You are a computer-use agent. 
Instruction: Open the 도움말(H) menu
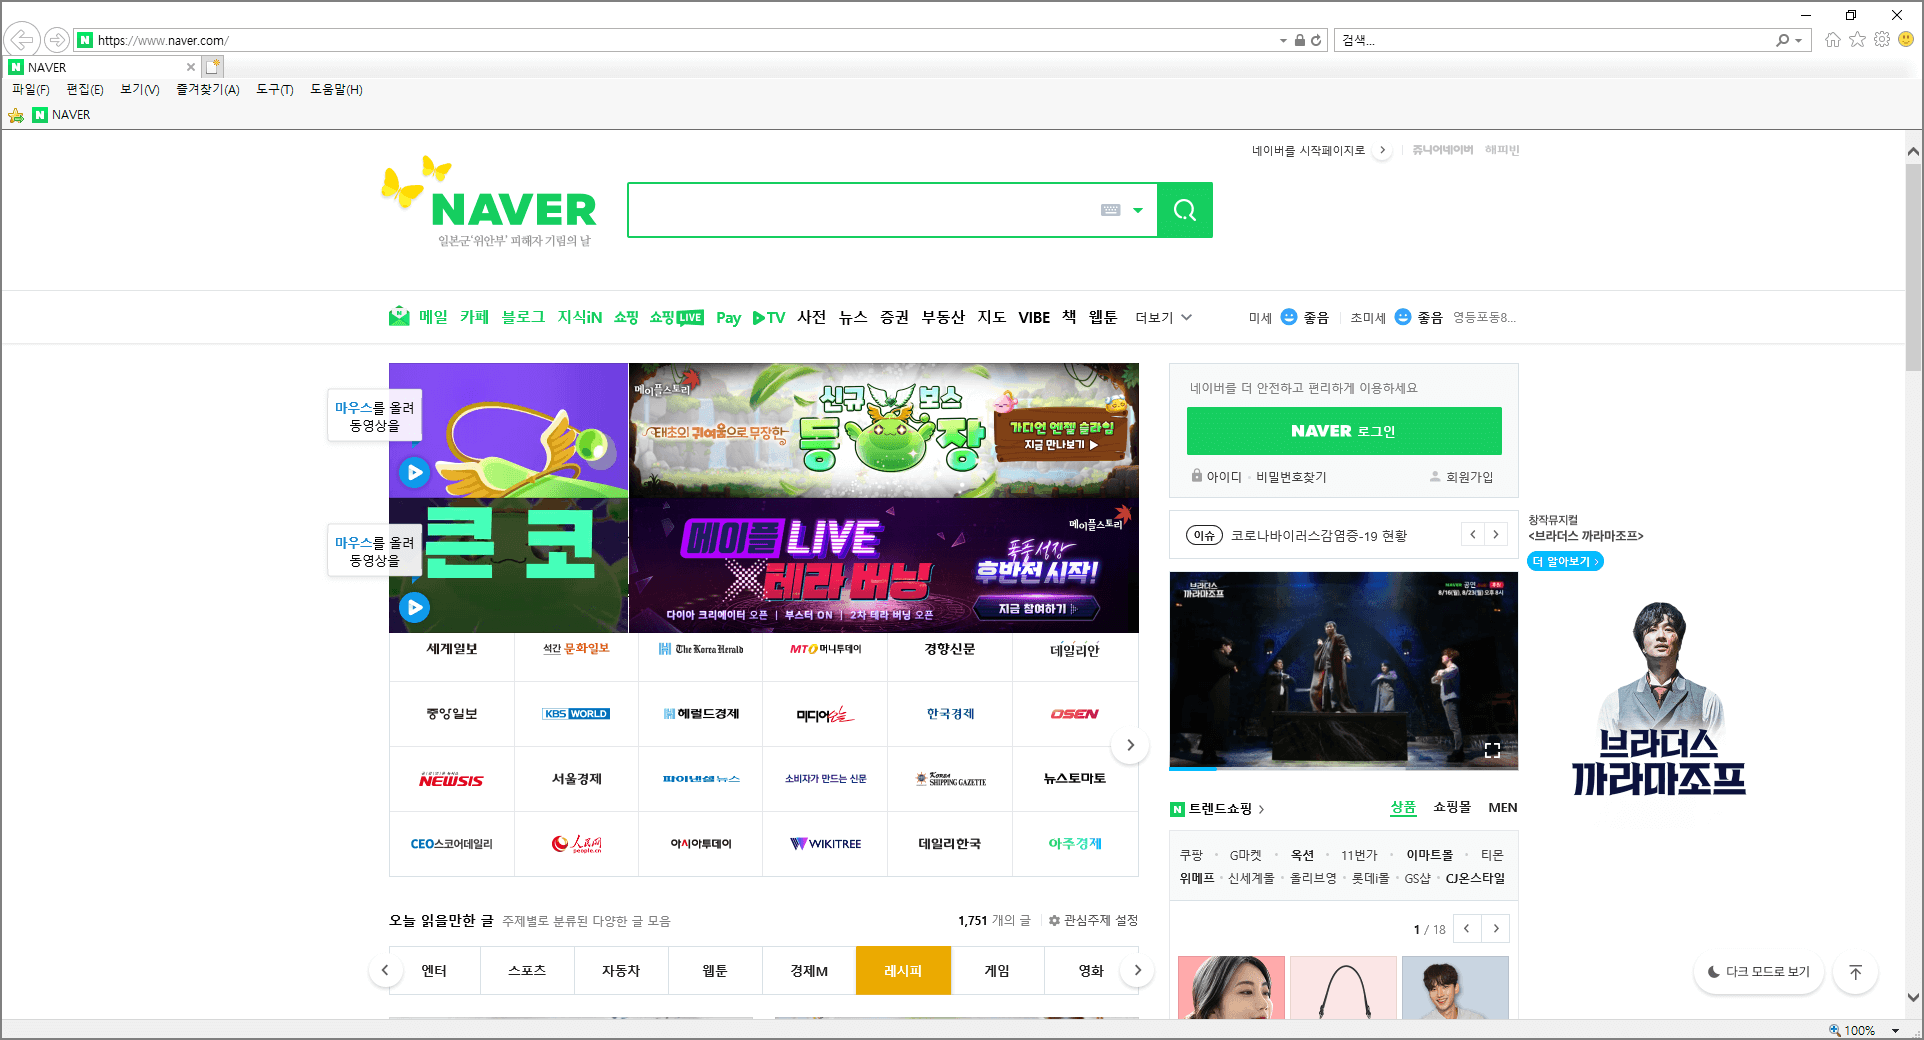pyautogui.click(x=336, y=89)
